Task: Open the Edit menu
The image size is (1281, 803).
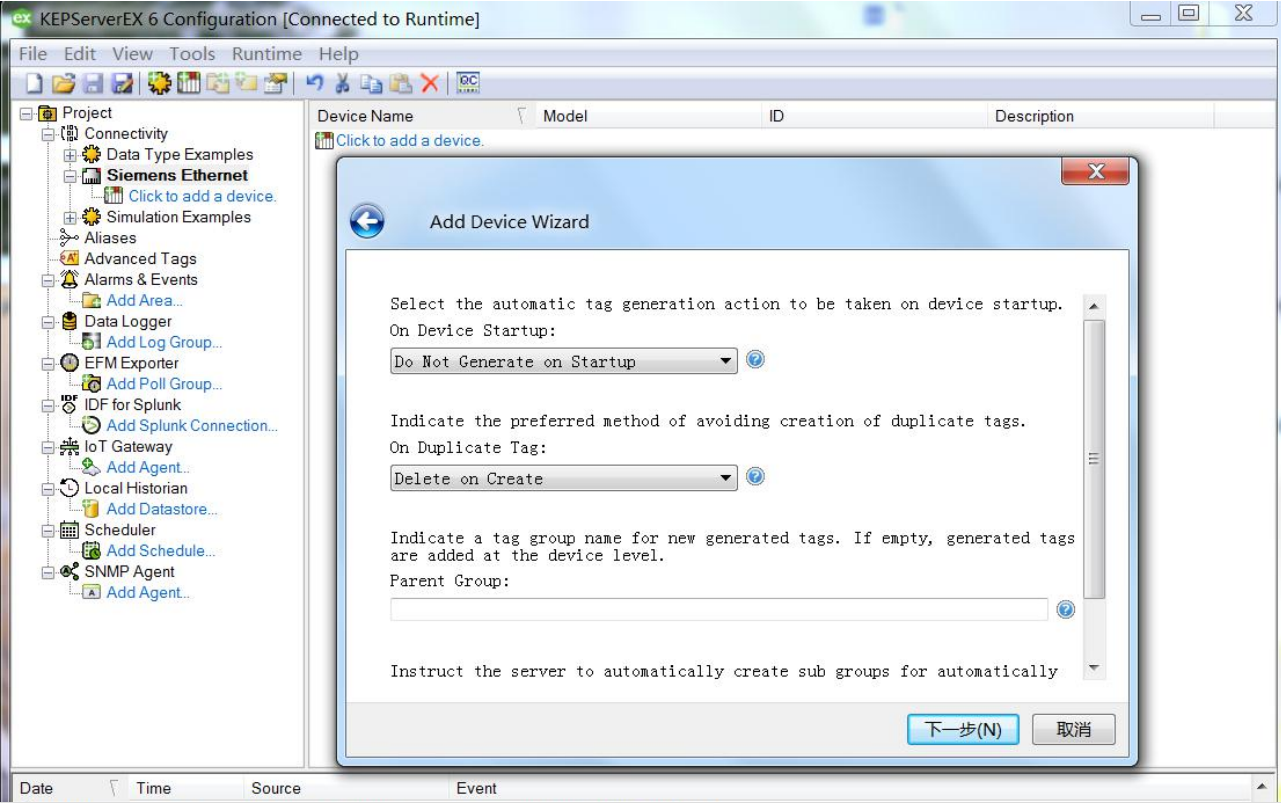Action: click(80, 54)
